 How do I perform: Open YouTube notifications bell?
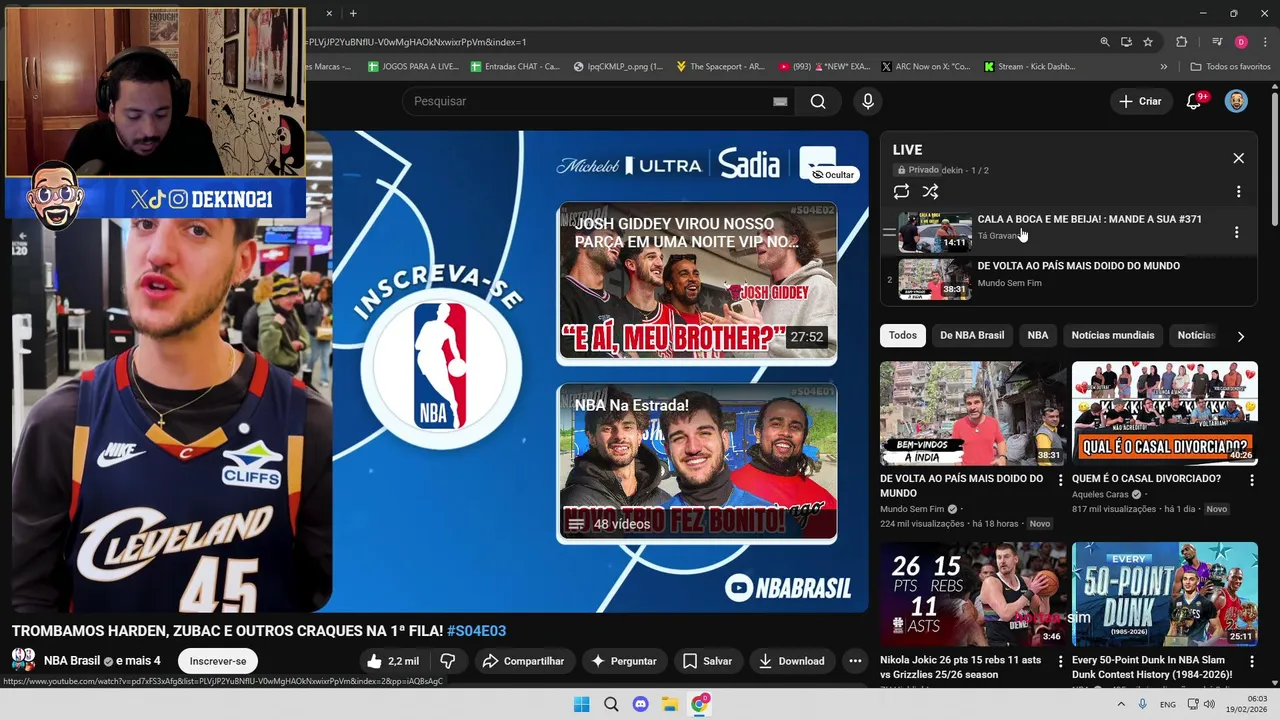tap(1194, 101)
